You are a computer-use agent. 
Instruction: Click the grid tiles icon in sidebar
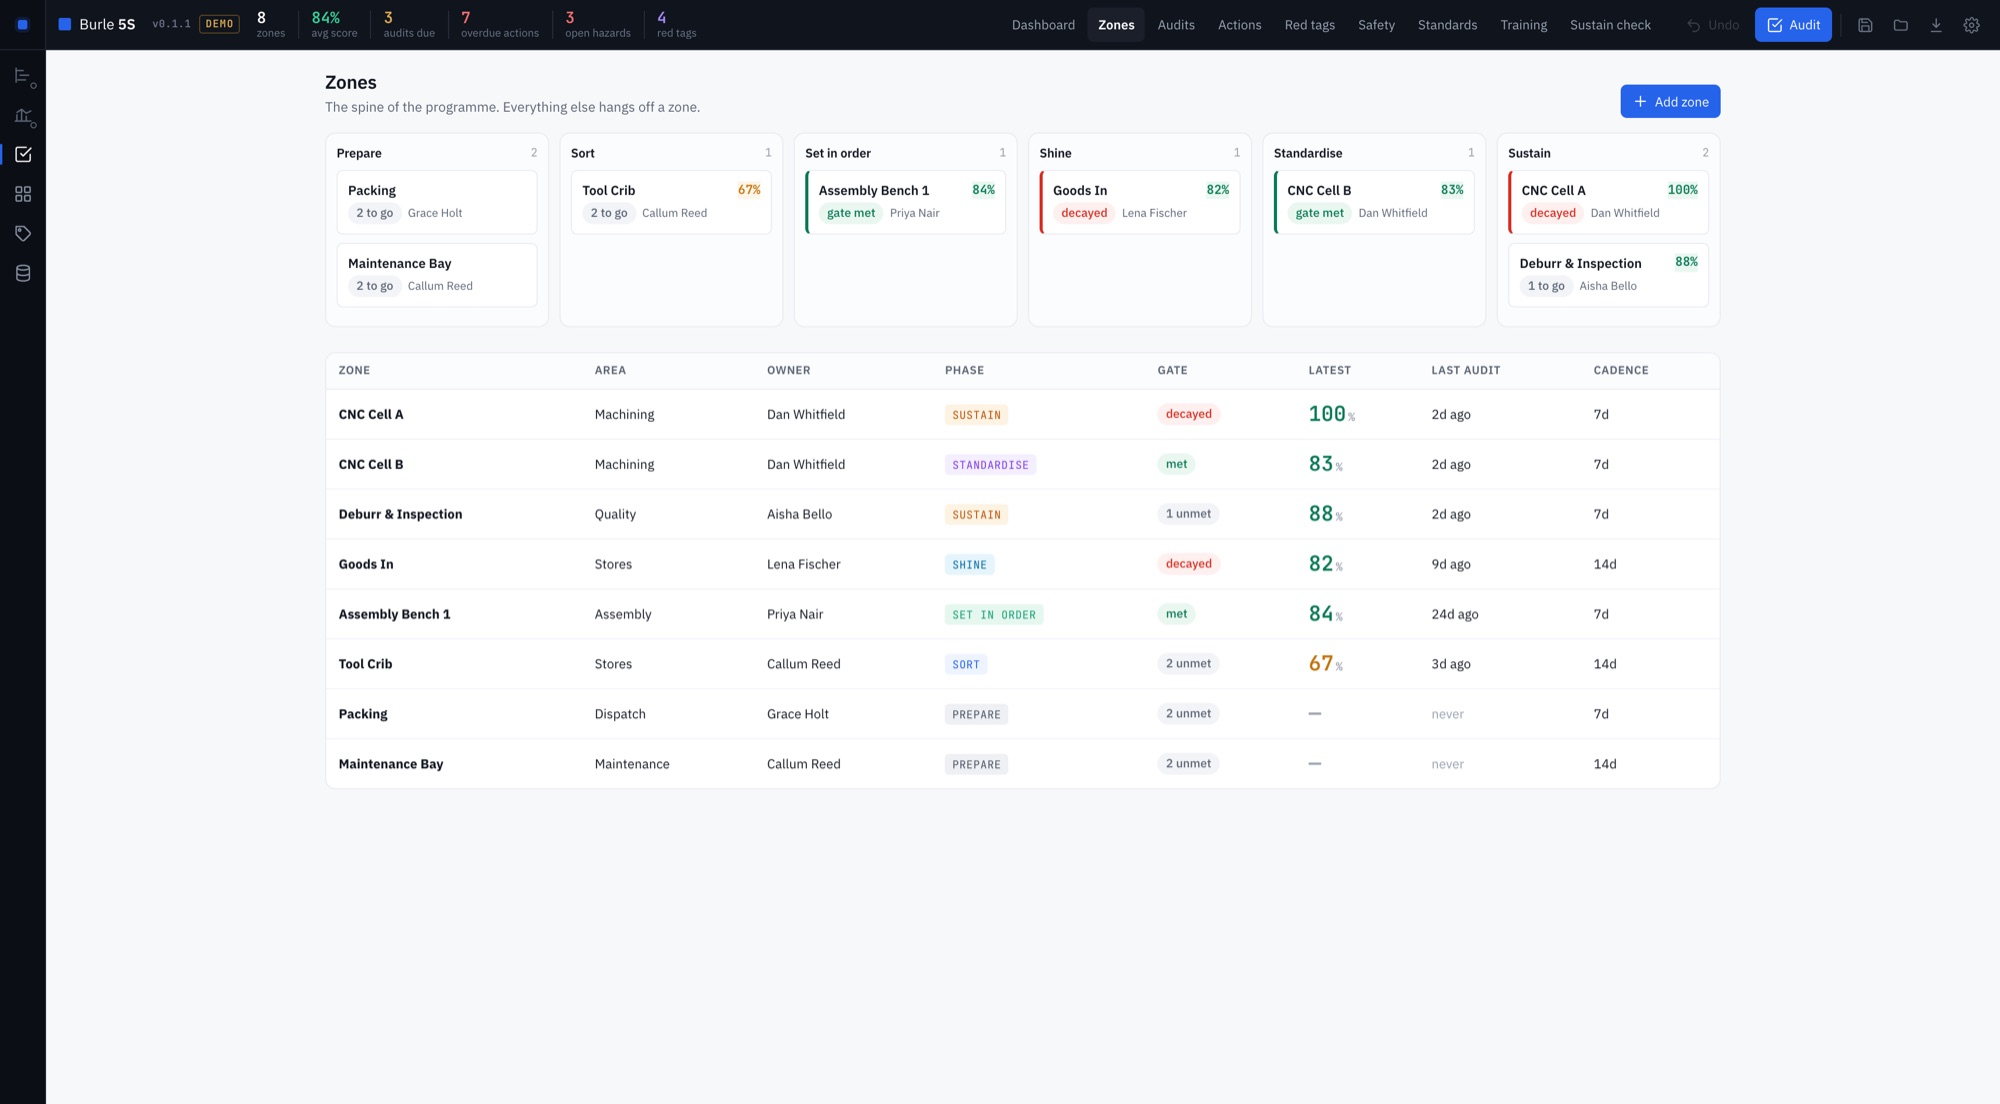pyautogui.click(x=23, y=194)
